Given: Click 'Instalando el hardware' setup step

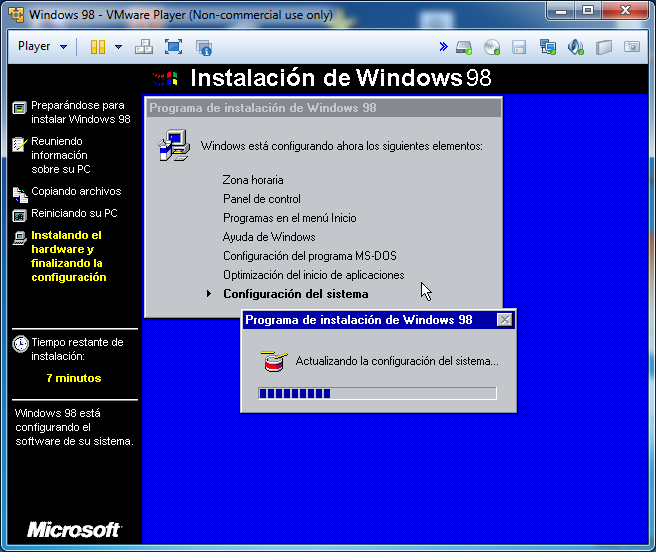Looking at the screenshot, I should click(x=67, y=256).
